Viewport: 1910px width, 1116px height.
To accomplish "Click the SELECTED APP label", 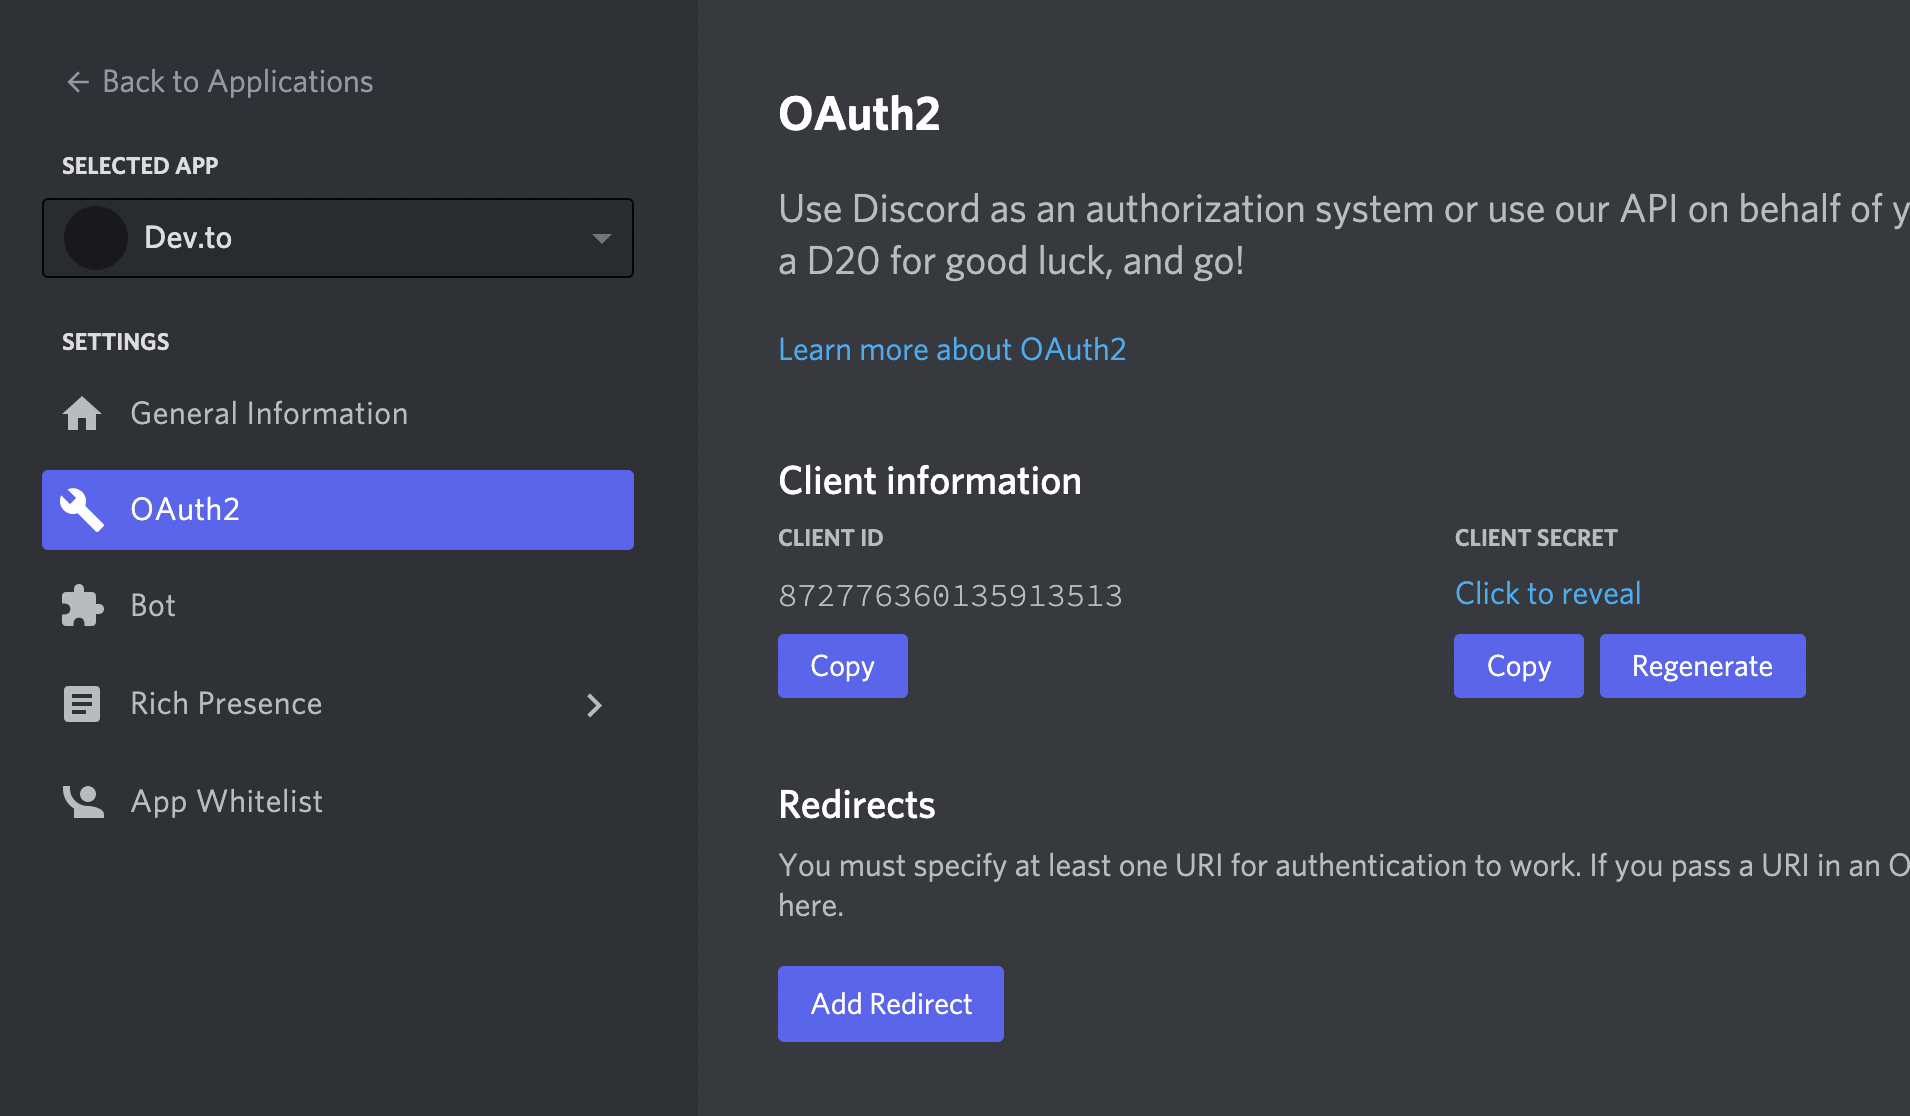I will tap(140, 166).
